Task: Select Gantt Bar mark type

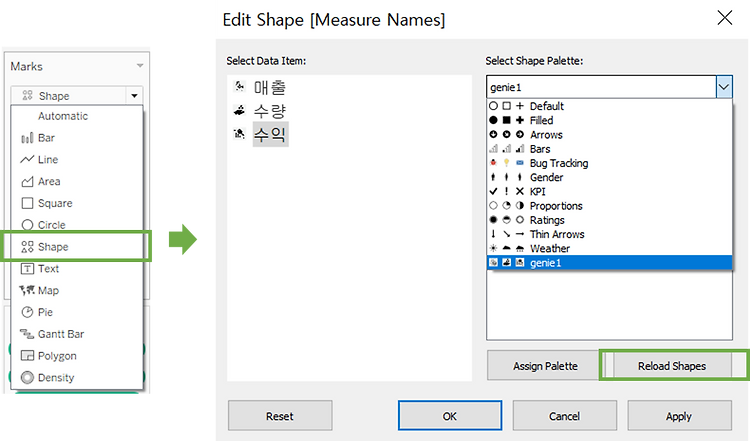Action: point(77,334)
